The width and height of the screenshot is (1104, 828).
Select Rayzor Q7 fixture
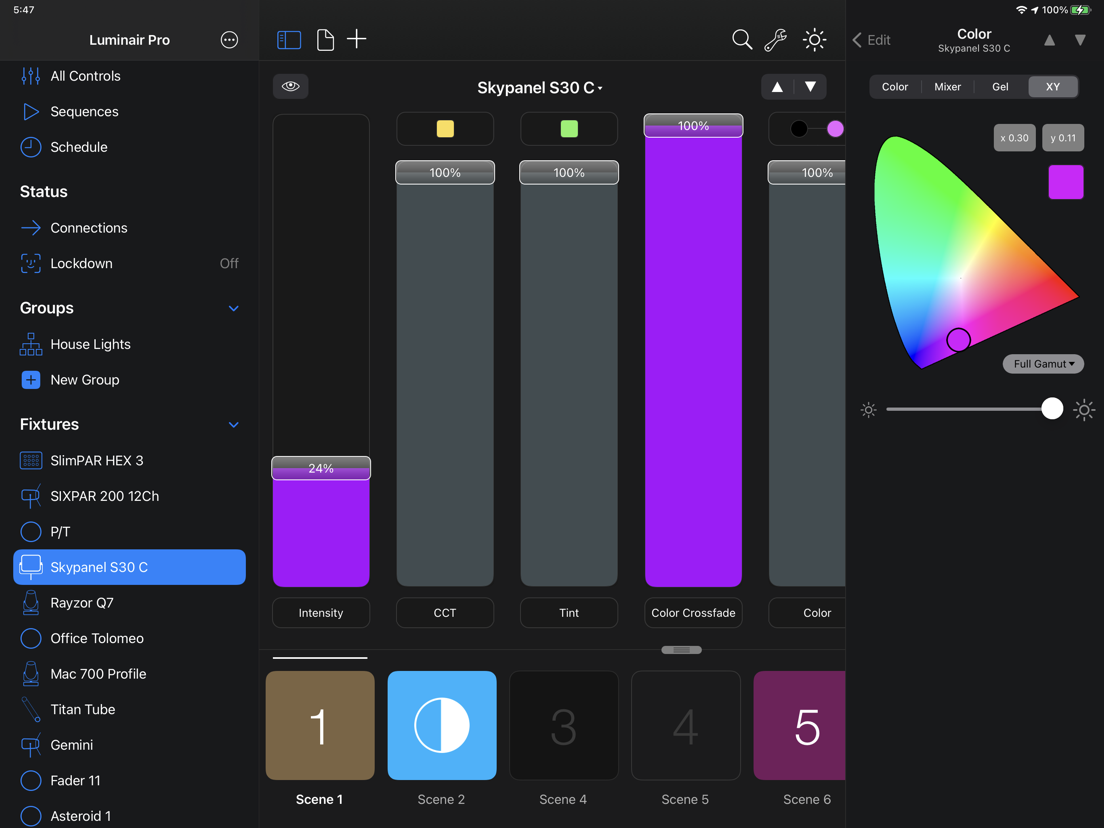pos(130,603)
